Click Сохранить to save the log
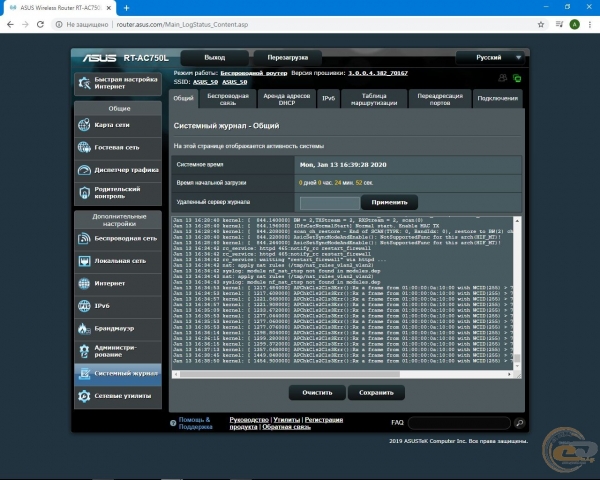 click(376, 392)
